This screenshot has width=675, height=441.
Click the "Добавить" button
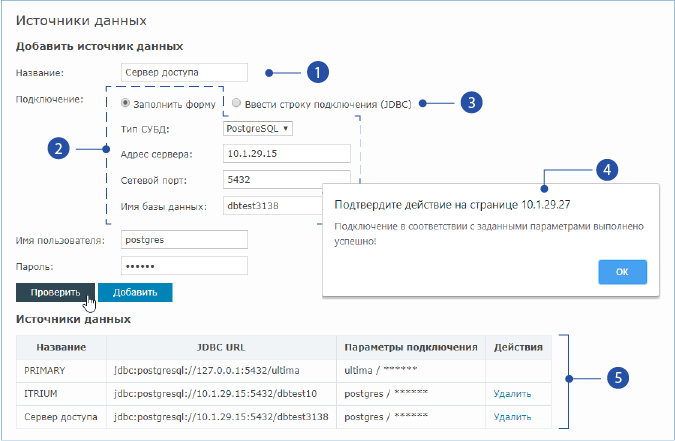[135, 292]
